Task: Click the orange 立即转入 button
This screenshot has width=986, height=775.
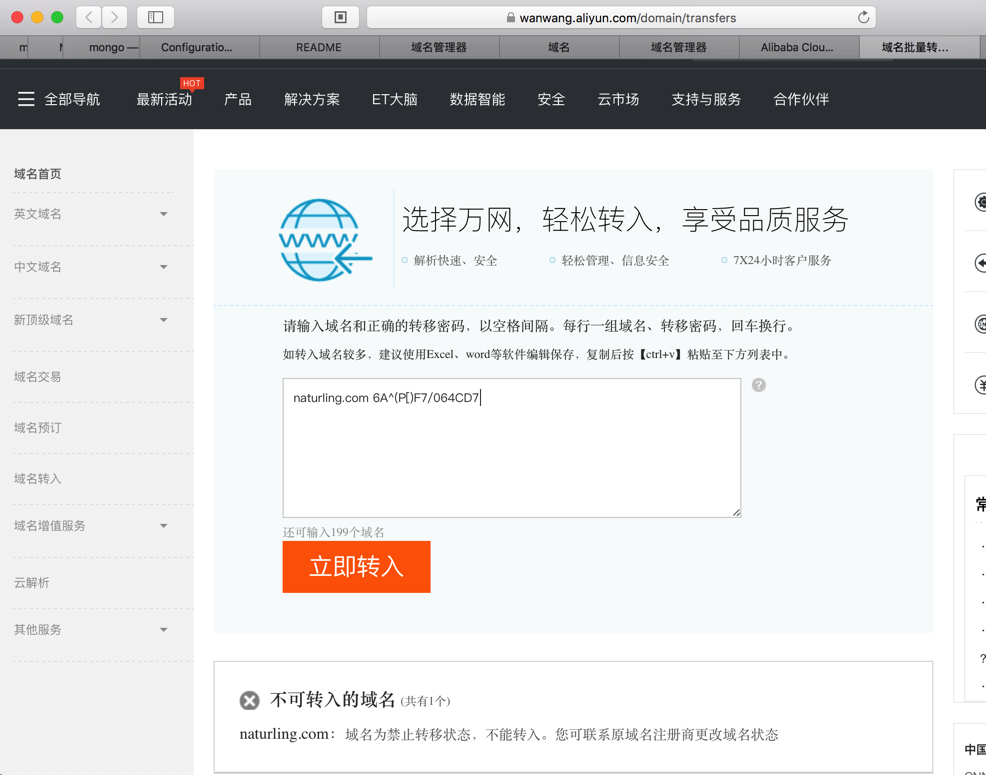Action: click(x=357, y=567)
